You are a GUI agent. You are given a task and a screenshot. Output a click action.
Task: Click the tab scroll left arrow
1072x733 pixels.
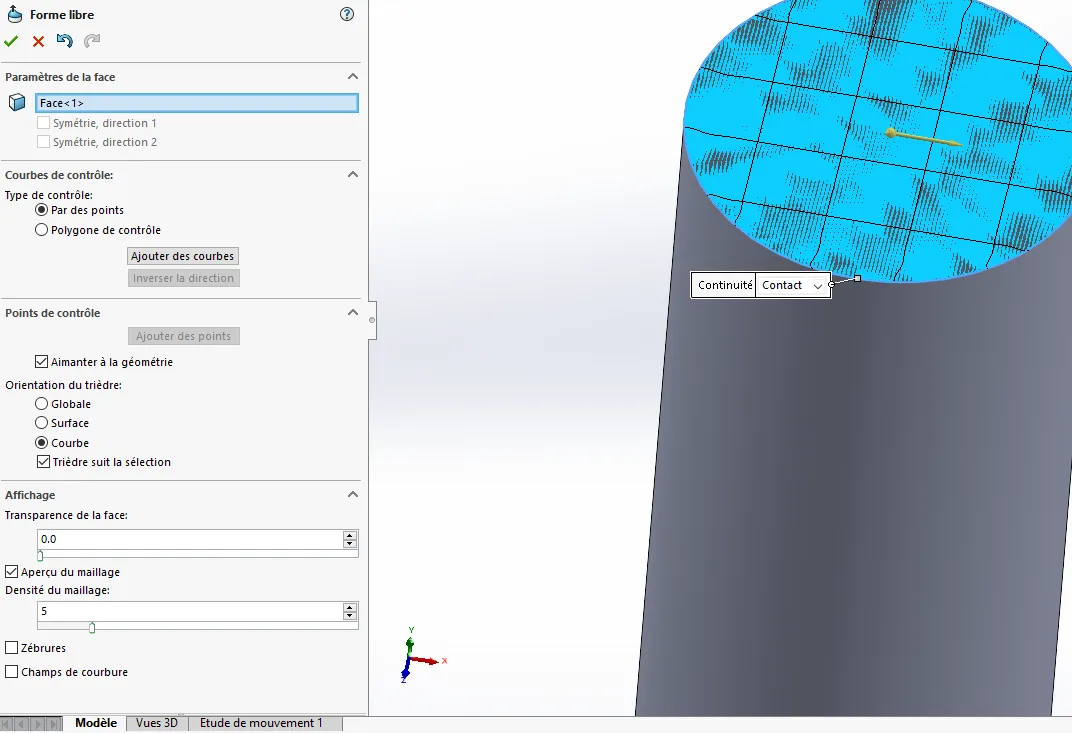point(23,723)
